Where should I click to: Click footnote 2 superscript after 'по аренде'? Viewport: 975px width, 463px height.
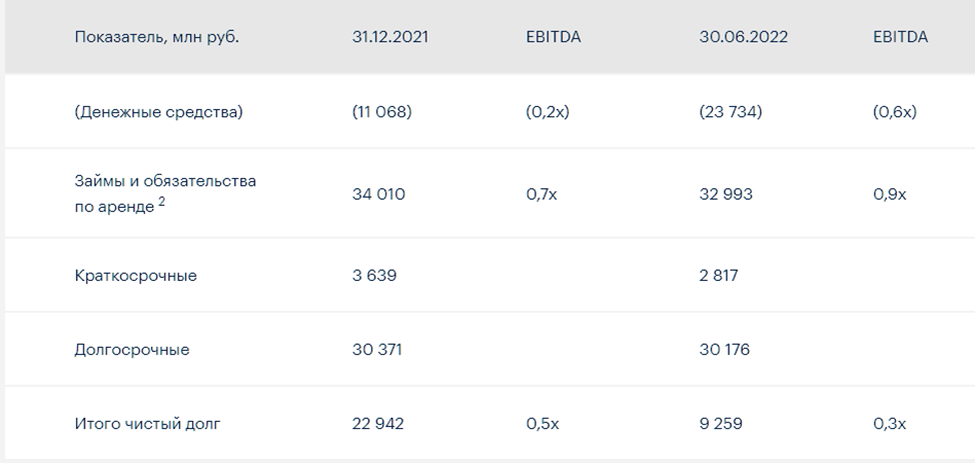point(162,201)
